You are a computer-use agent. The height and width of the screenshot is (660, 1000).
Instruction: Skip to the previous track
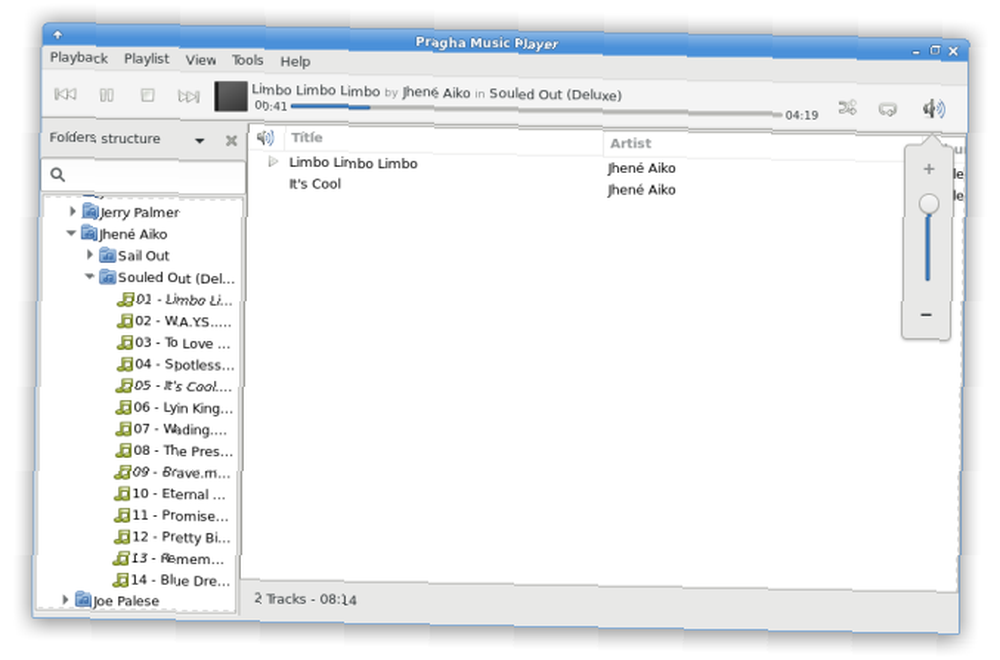coord(65,95)
